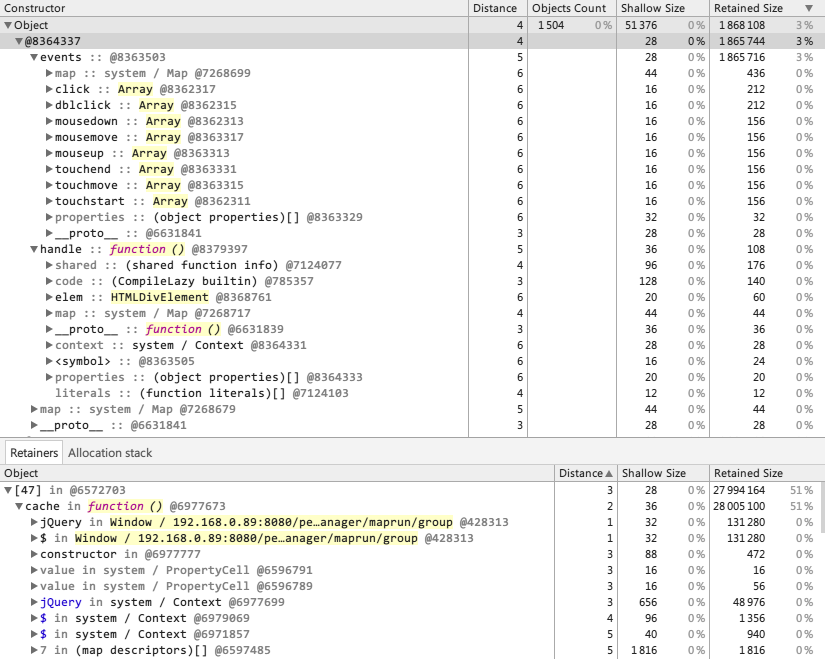Select the Retainers tab

[x=34, y=453]
